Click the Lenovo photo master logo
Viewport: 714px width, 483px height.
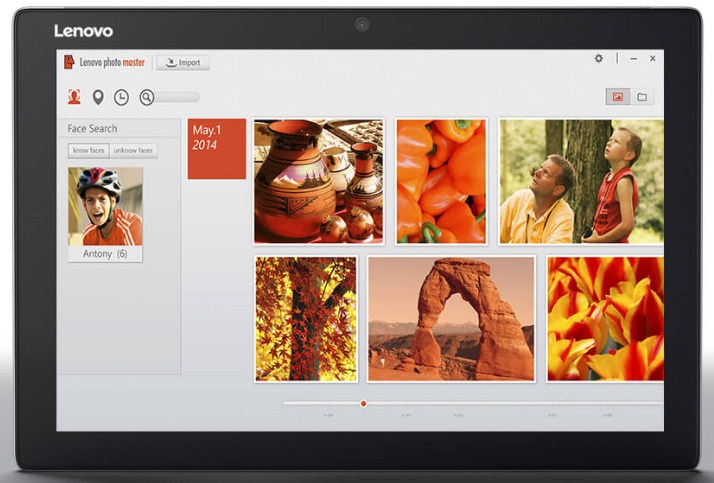pyautogui.click(x=104, y=62)
